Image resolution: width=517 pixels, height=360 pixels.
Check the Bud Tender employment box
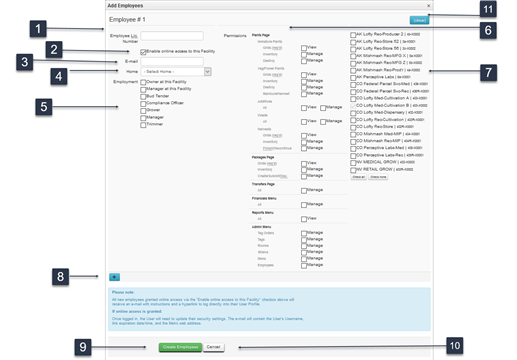143,97
